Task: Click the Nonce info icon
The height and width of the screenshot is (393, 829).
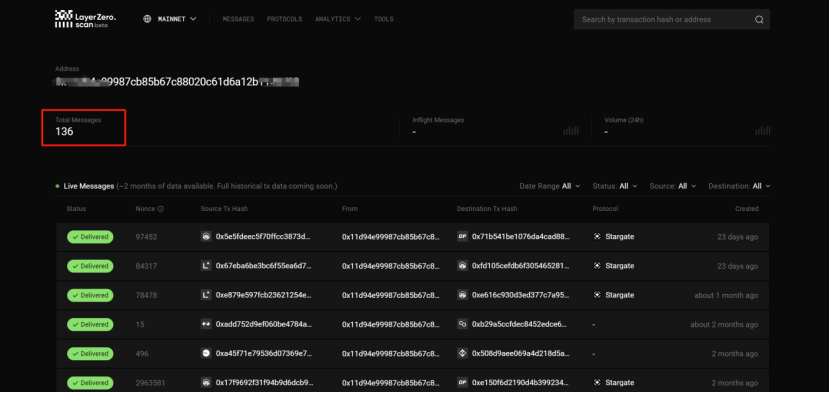Action: 161,209
